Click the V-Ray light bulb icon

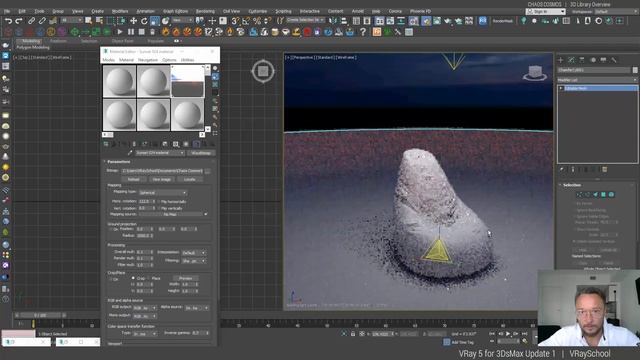tap(524, 20)
